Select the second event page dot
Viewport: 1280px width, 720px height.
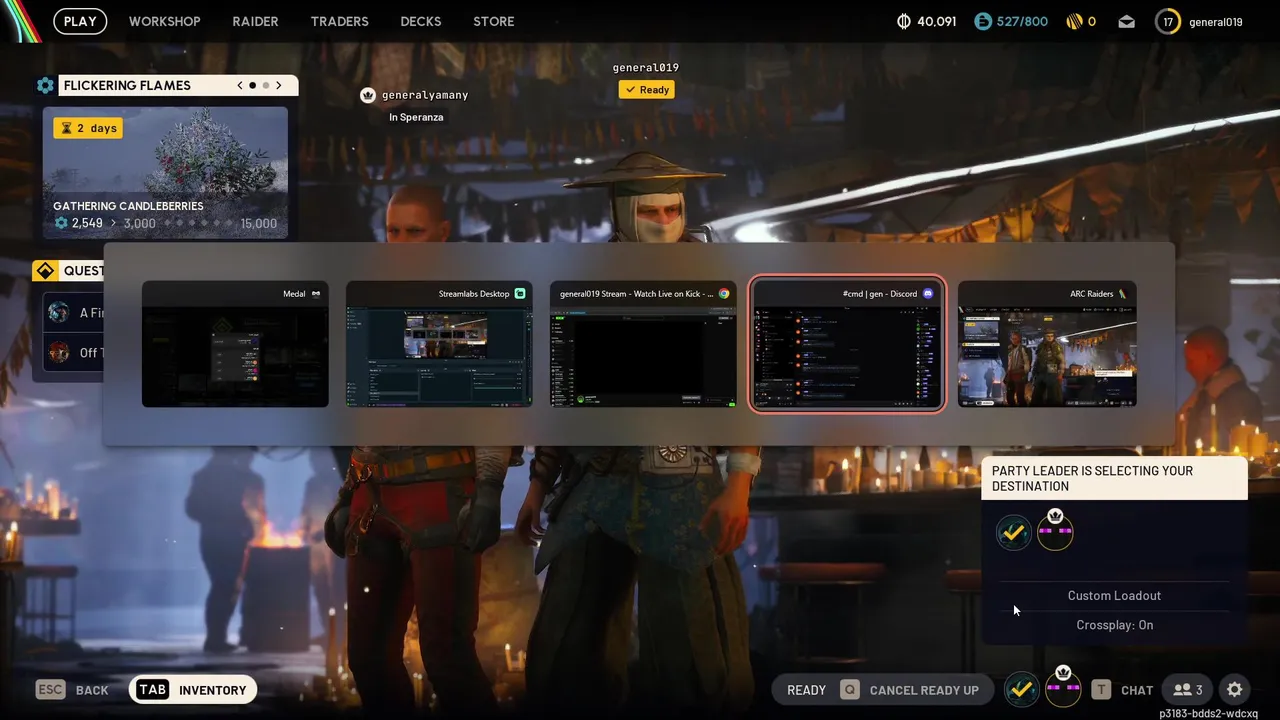(266, 85)
